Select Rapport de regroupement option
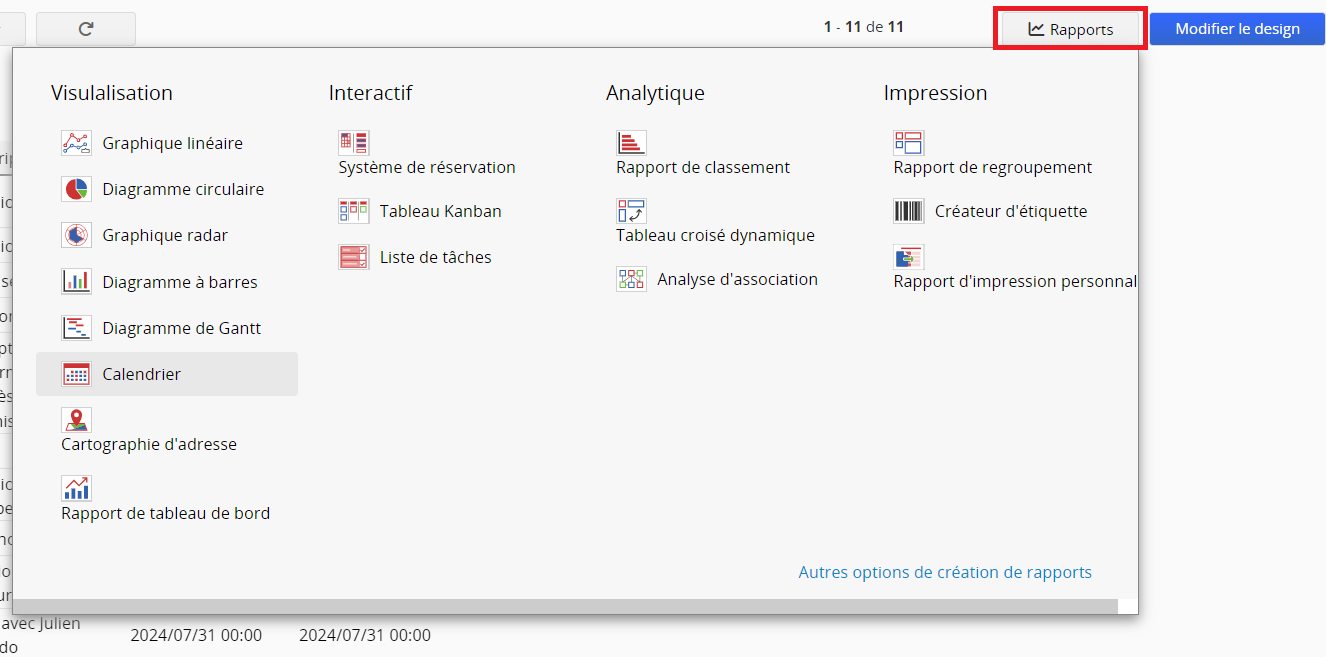The width and height of the screenshot is (1326, 657). click(x=992, y=167)
